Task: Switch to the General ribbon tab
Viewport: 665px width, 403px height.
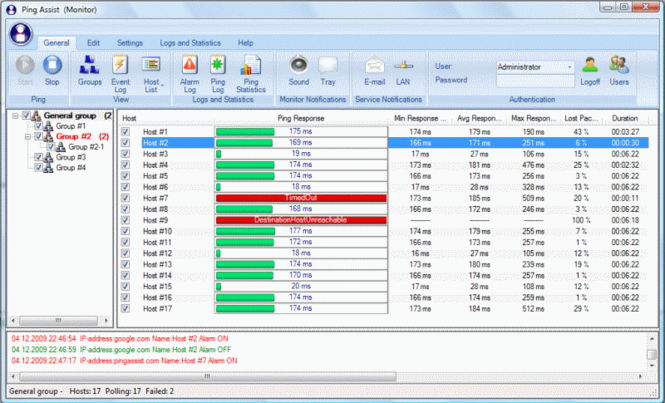Action: coord(56,43)
